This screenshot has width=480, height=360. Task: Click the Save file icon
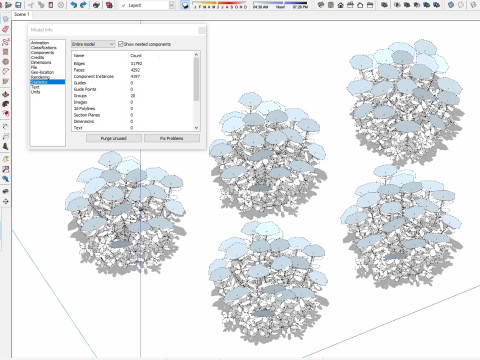click(x=18, y=5)
